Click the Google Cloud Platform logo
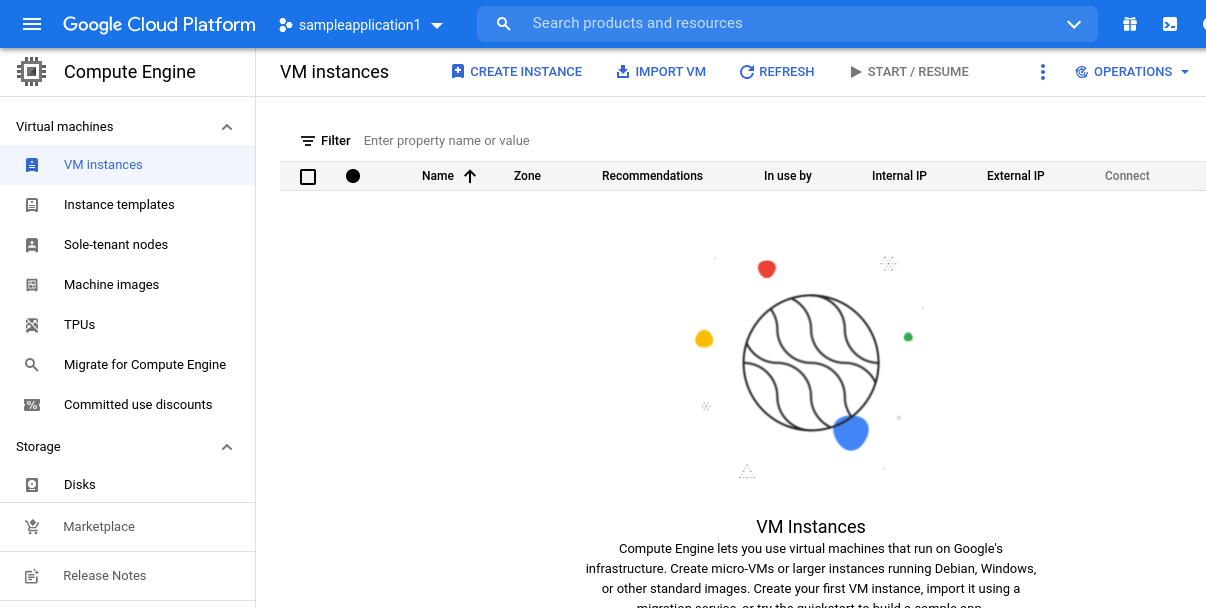The width and height of the screenshot is (1206, 608). 159,24
